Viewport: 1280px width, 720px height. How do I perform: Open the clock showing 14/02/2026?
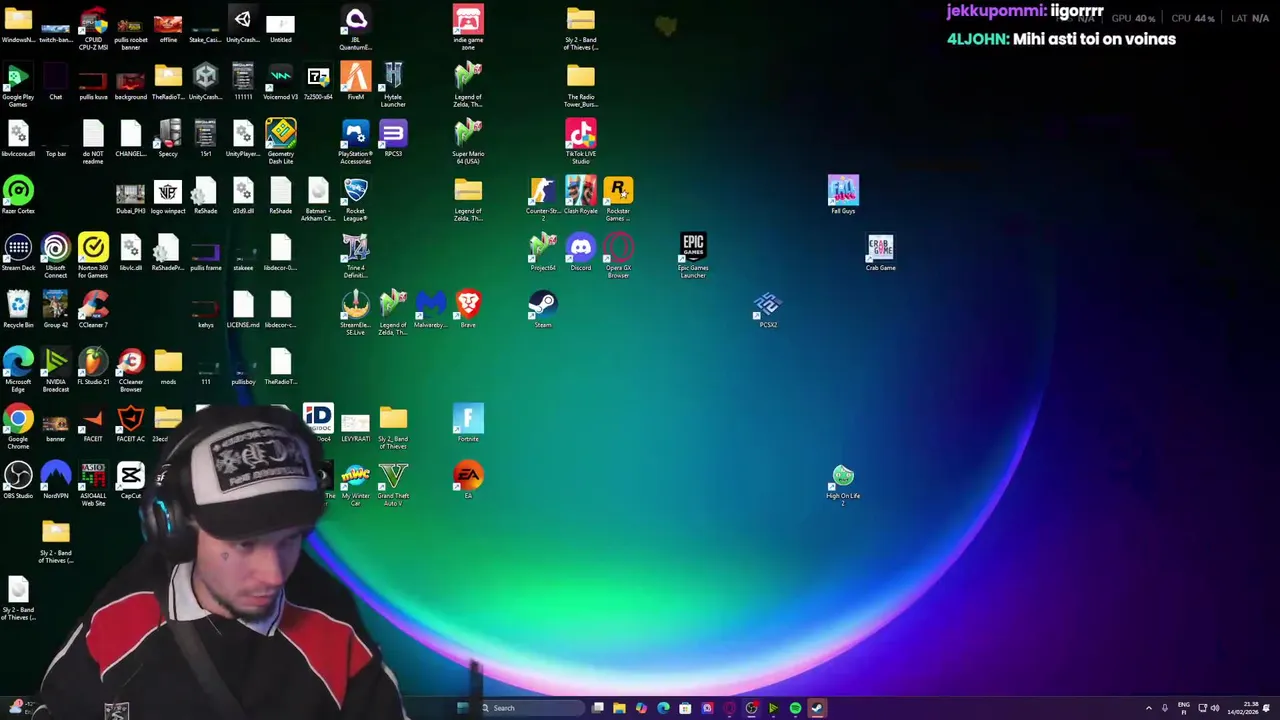point(1245,708)
